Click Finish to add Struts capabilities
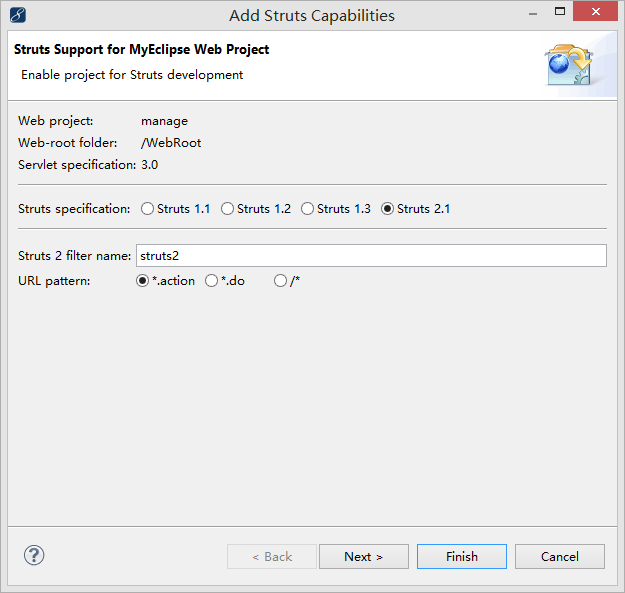The height and width of the screenshot is (593, 625). (462, 556)
